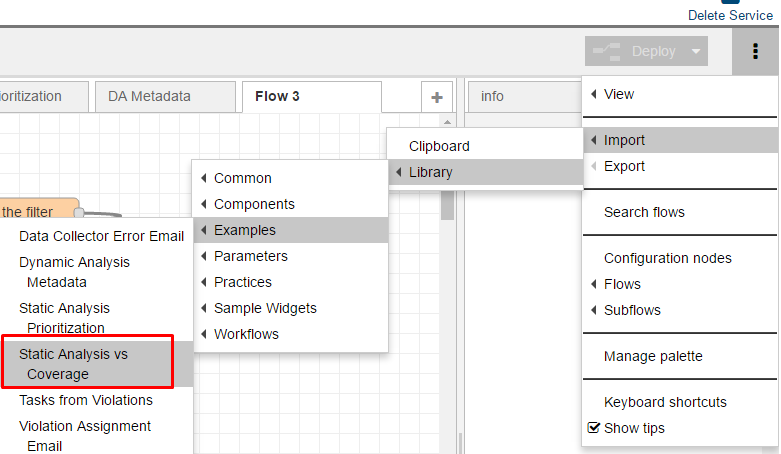Click the Delete Service link

pos(730,15)
